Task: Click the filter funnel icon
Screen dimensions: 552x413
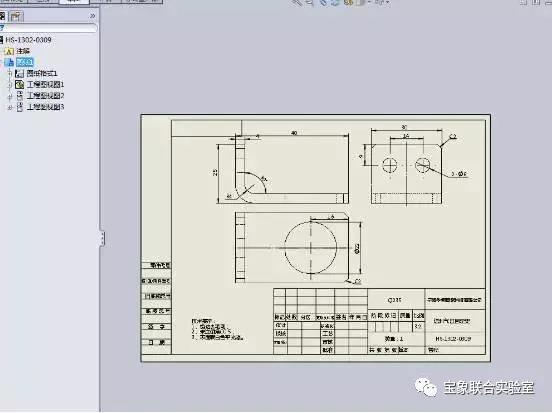Action: click(2, 28)
